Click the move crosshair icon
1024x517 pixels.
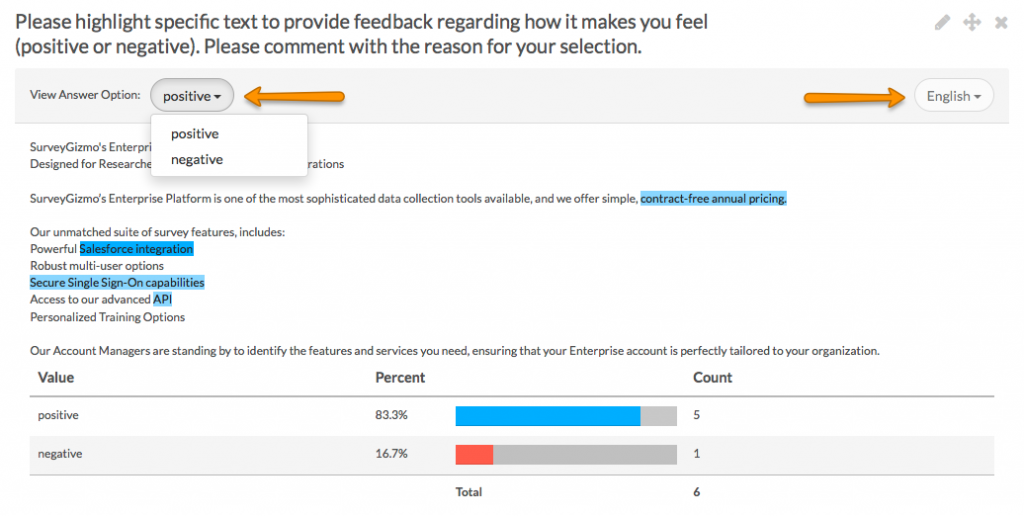pyautogui.click(x=971, y=23)
